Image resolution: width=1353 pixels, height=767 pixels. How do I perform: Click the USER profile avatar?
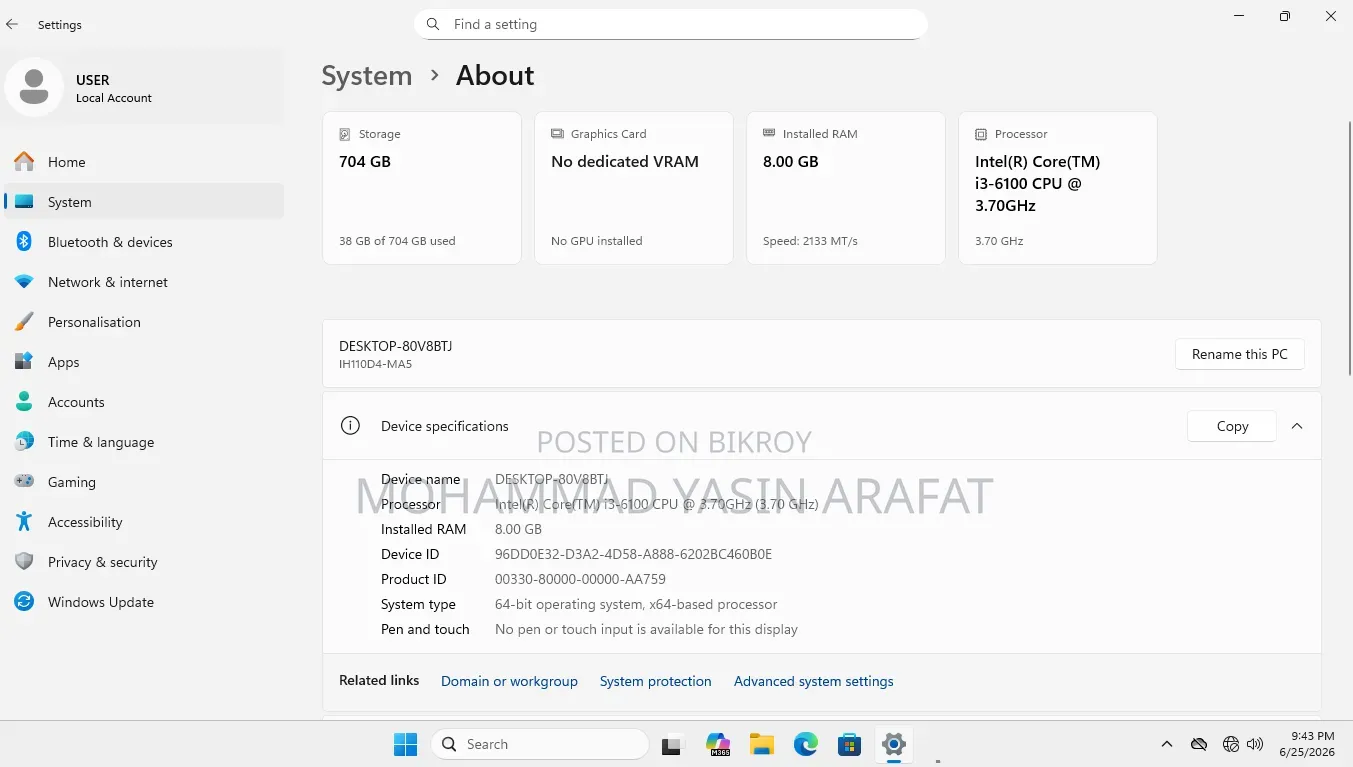point(34,87)
